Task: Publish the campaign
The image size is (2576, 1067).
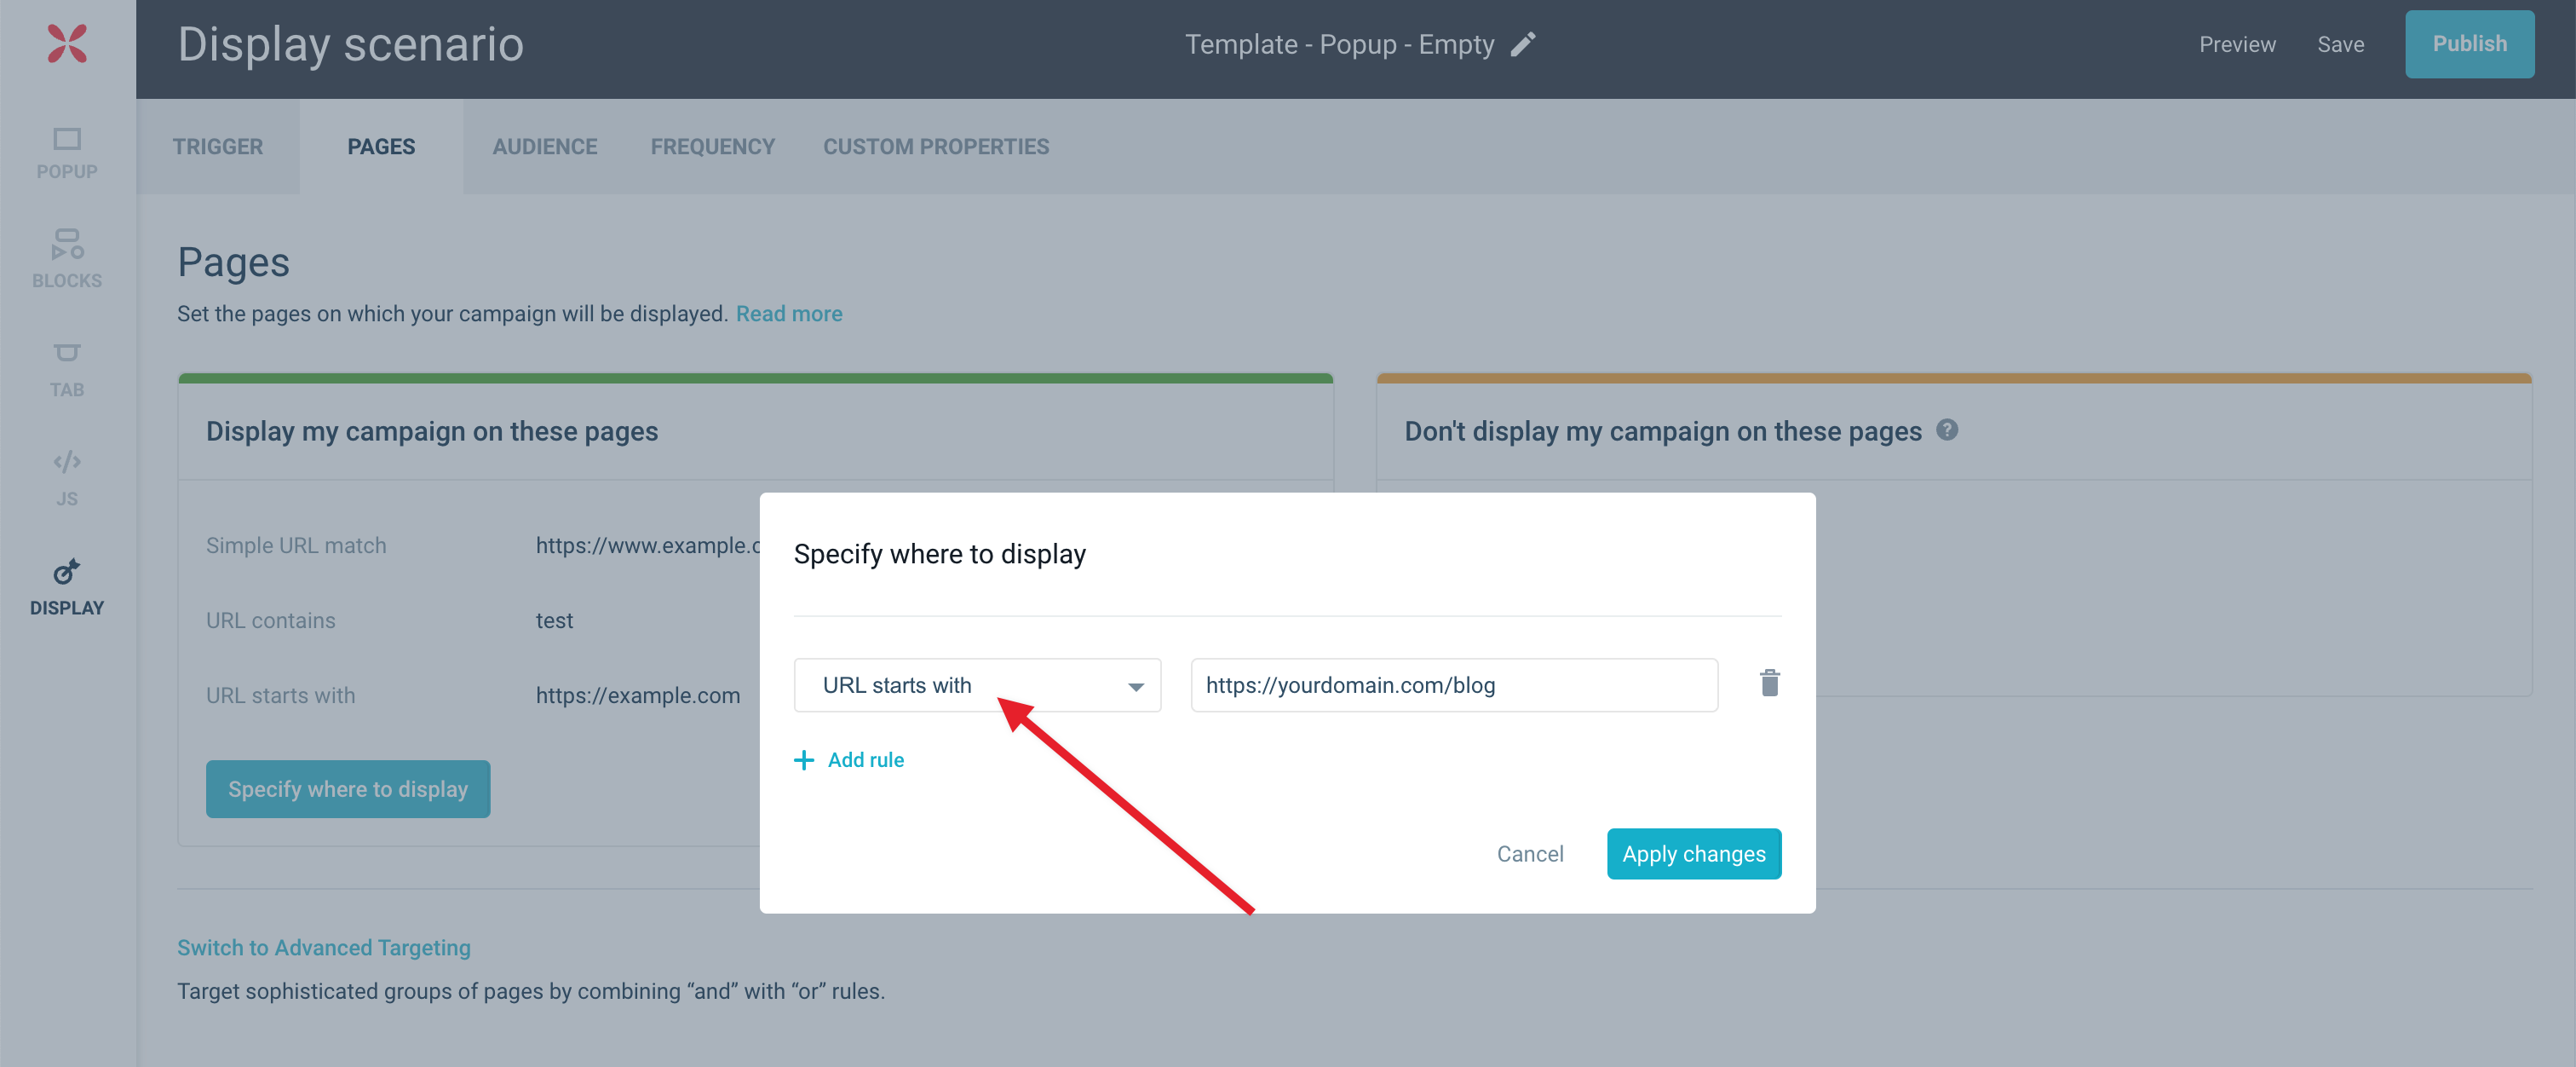Action: point(2469,44)
